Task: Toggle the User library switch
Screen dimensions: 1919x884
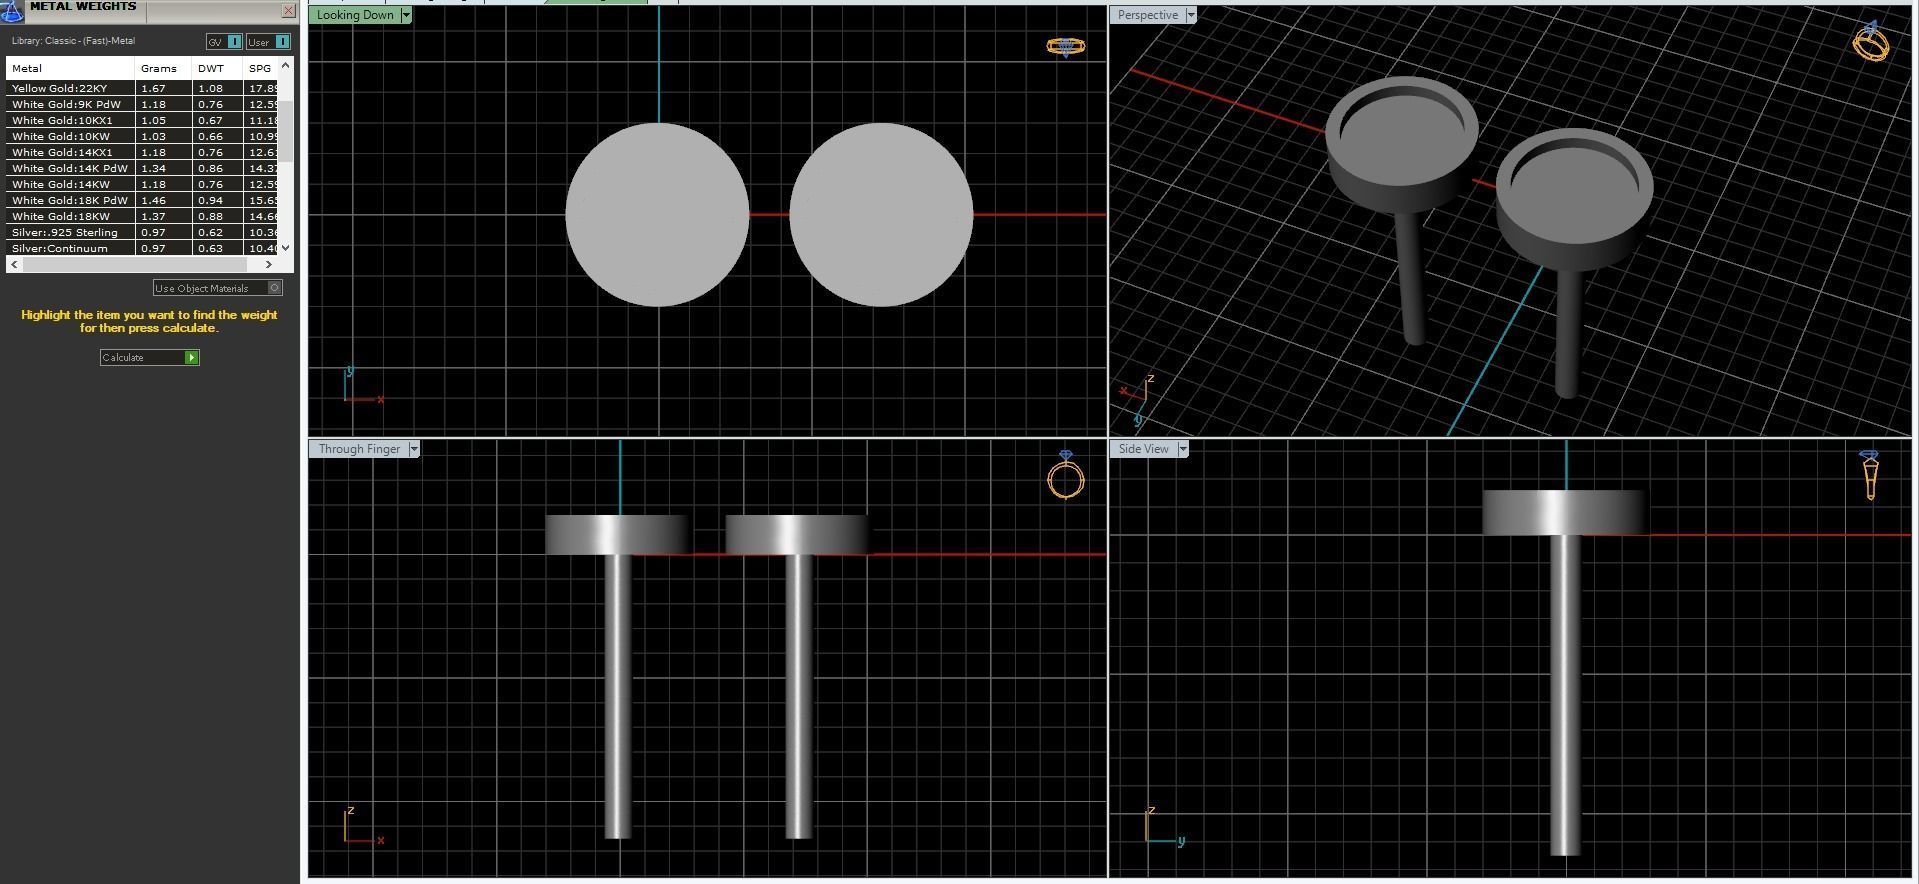Action: [x=268, y=41]
